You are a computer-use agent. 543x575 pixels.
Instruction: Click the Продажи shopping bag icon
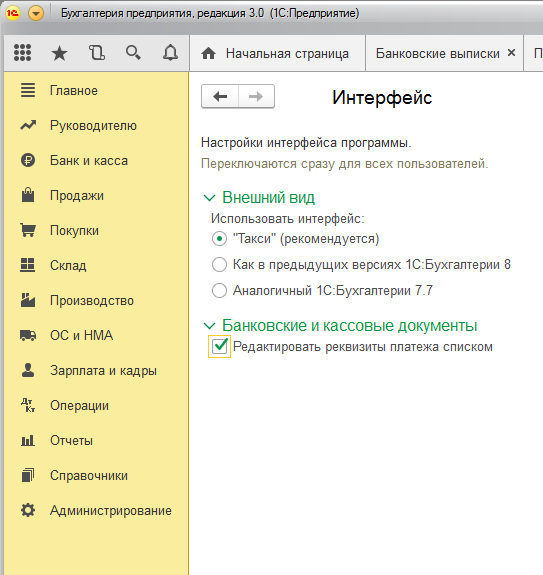[28, 195]
